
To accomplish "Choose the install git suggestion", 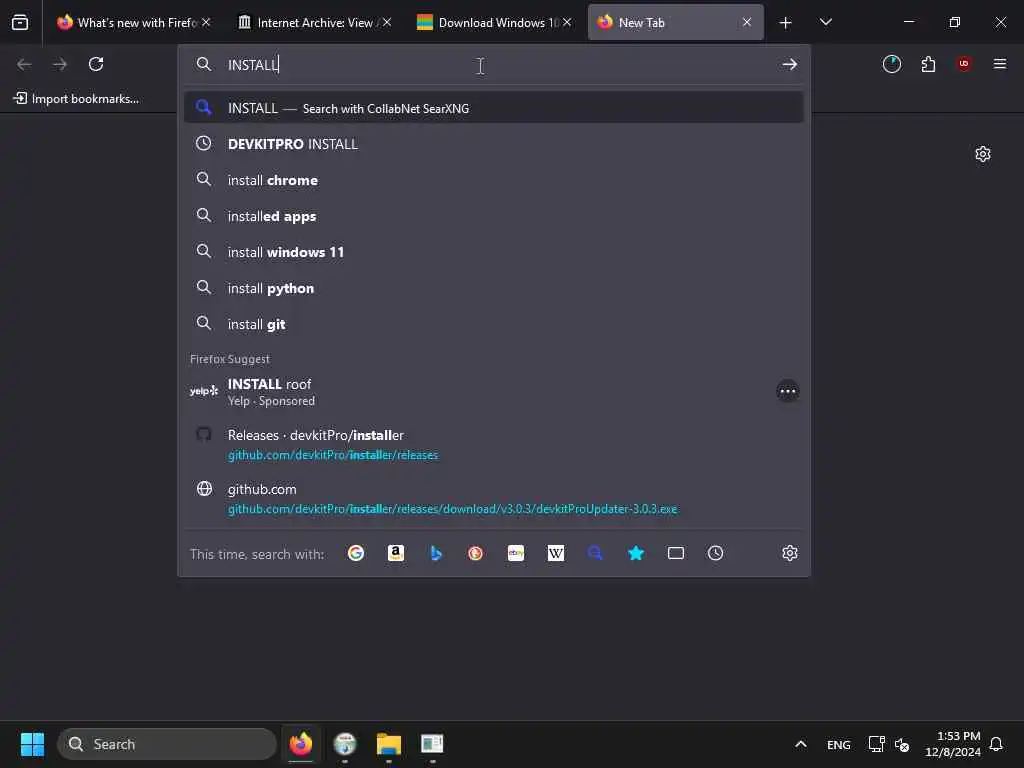I will click(494, 324).
